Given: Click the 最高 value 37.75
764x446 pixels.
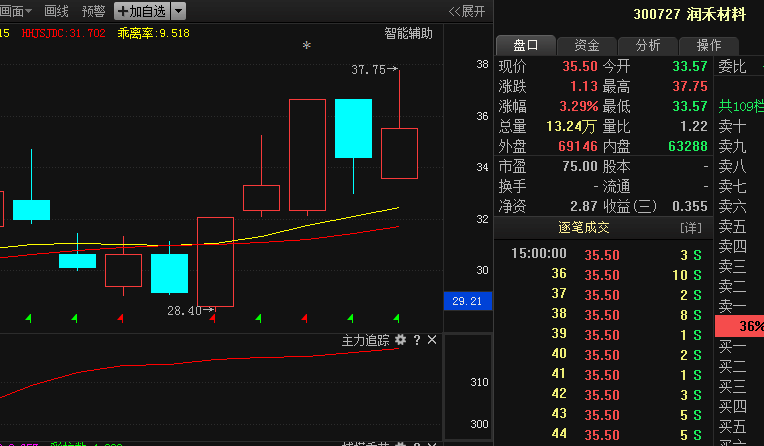Looking at the screenshot, I should point(690,86).
